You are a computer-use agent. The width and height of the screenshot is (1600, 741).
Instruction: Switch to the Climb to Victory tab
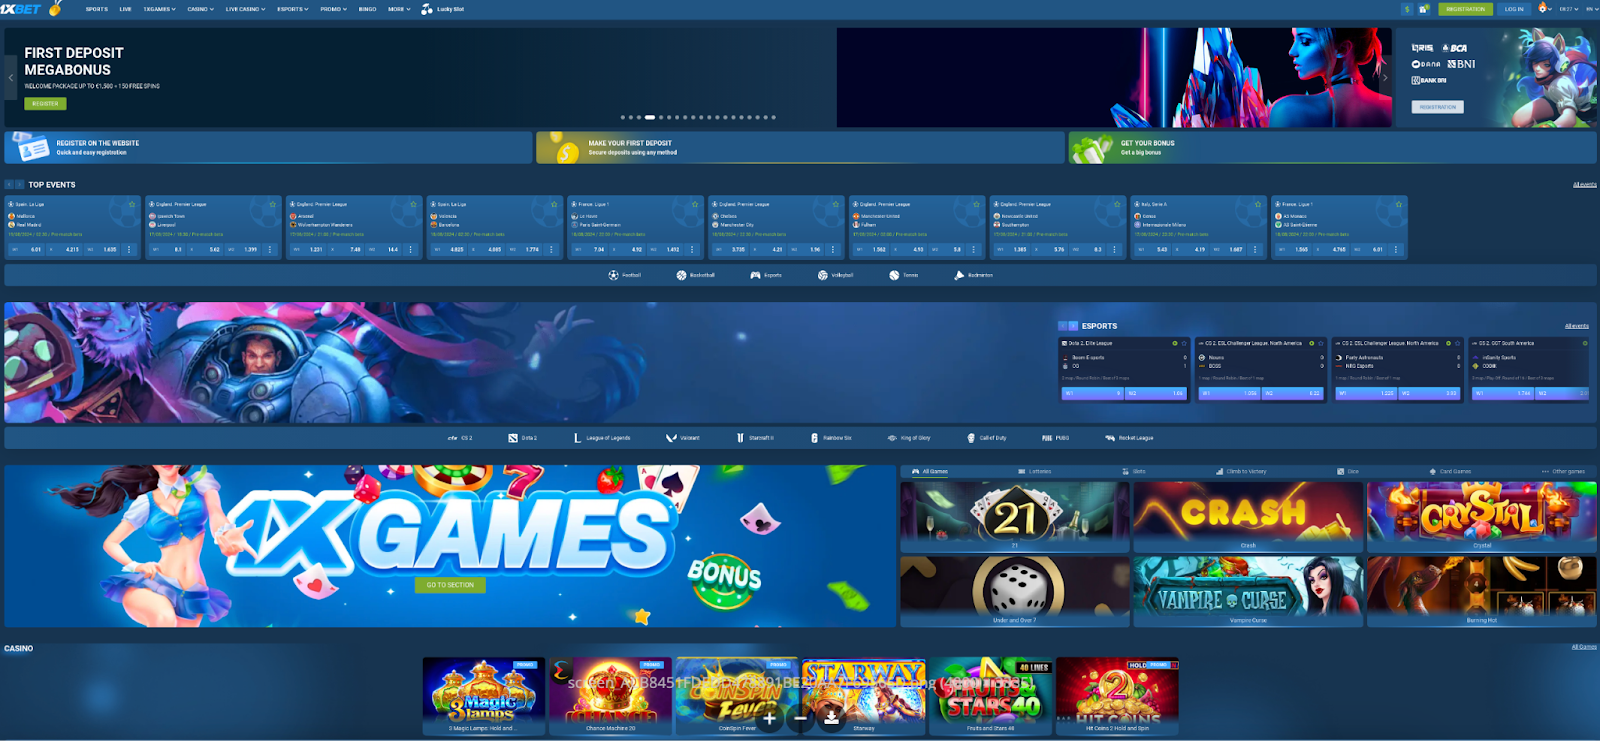coord(1241,471)
